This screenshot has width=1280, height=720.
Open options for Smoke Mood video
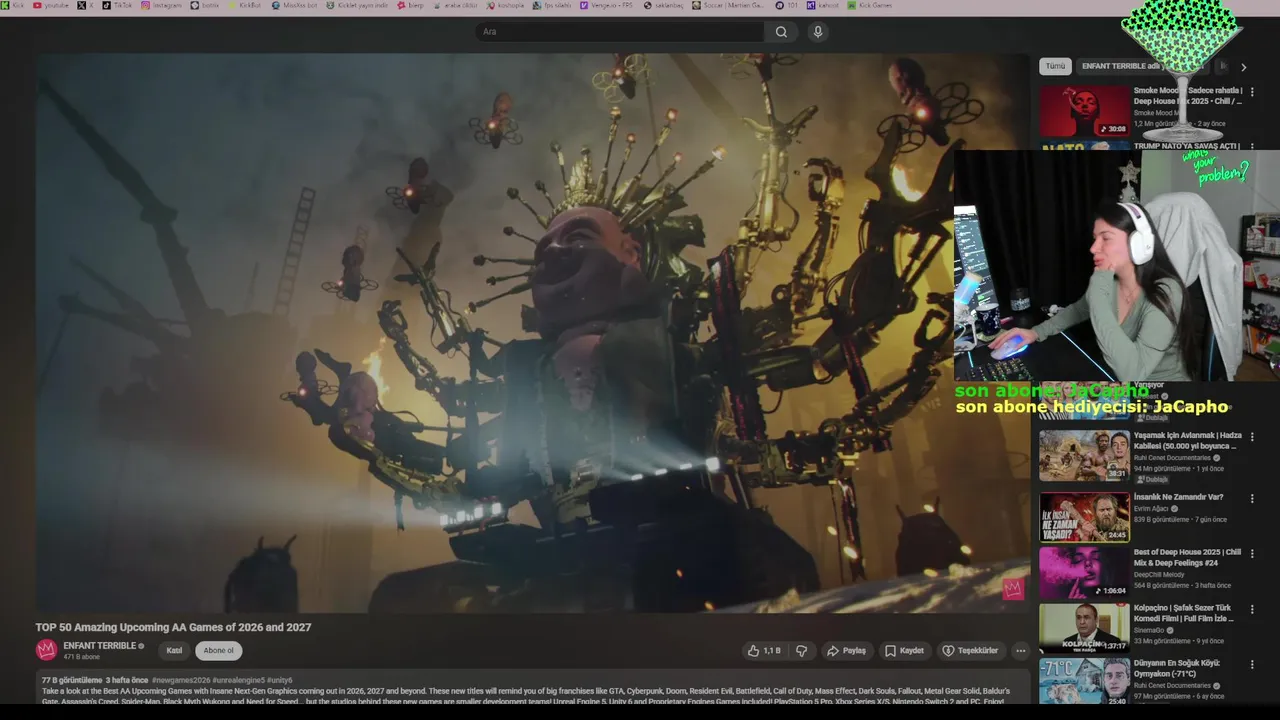pos(1252,92)
